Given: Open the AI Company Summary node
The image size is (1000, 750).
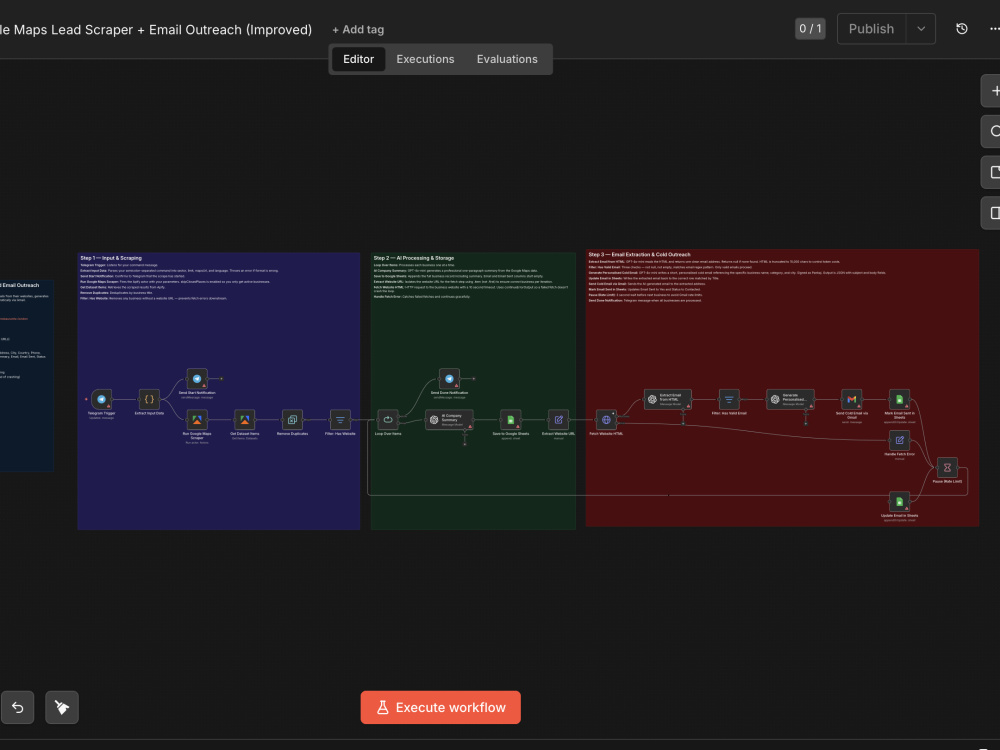Looking at the screenshot, I should (449, 420).
